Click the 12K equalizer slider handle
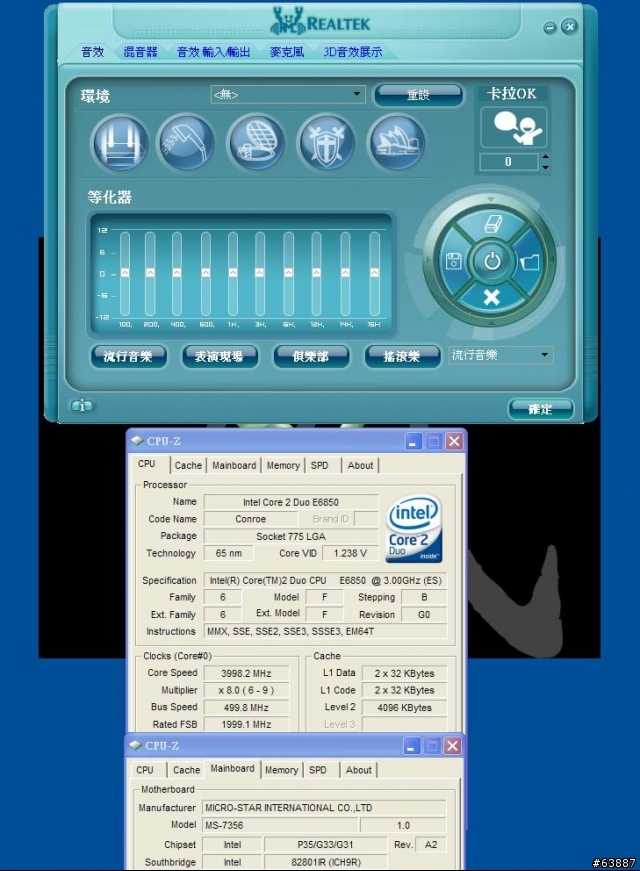This screenshot has height=871, width=640. pyautogui.click(x=316, y=273)
